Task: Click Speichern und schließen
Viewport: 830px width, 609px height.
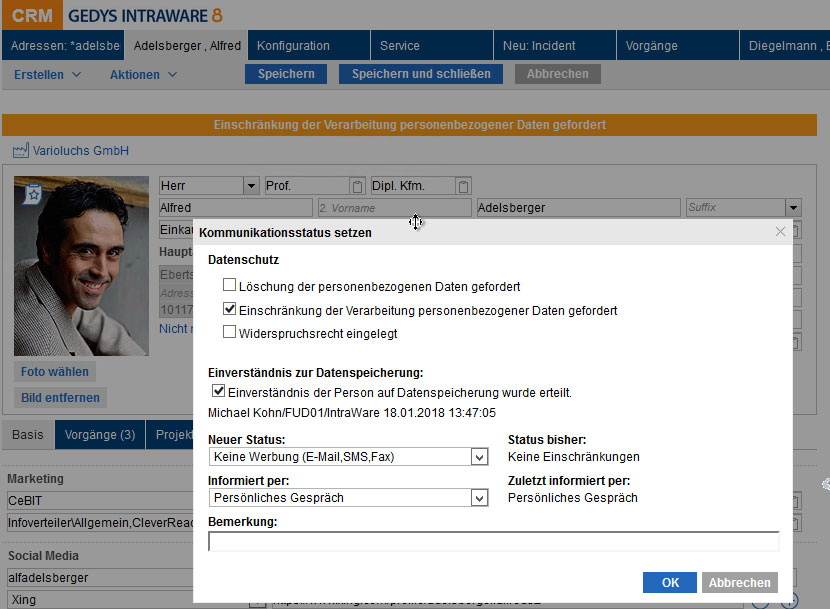Action: [x=421, y=74]
